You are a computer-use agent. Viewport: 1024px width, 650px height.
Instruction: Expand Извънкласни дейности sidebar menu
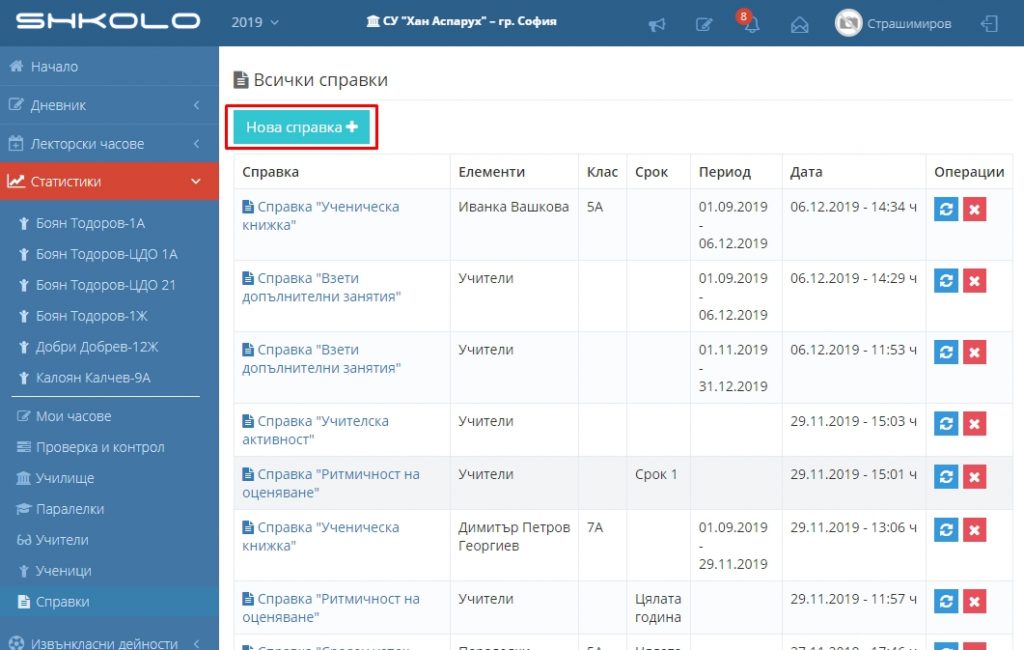pos(109,643)
